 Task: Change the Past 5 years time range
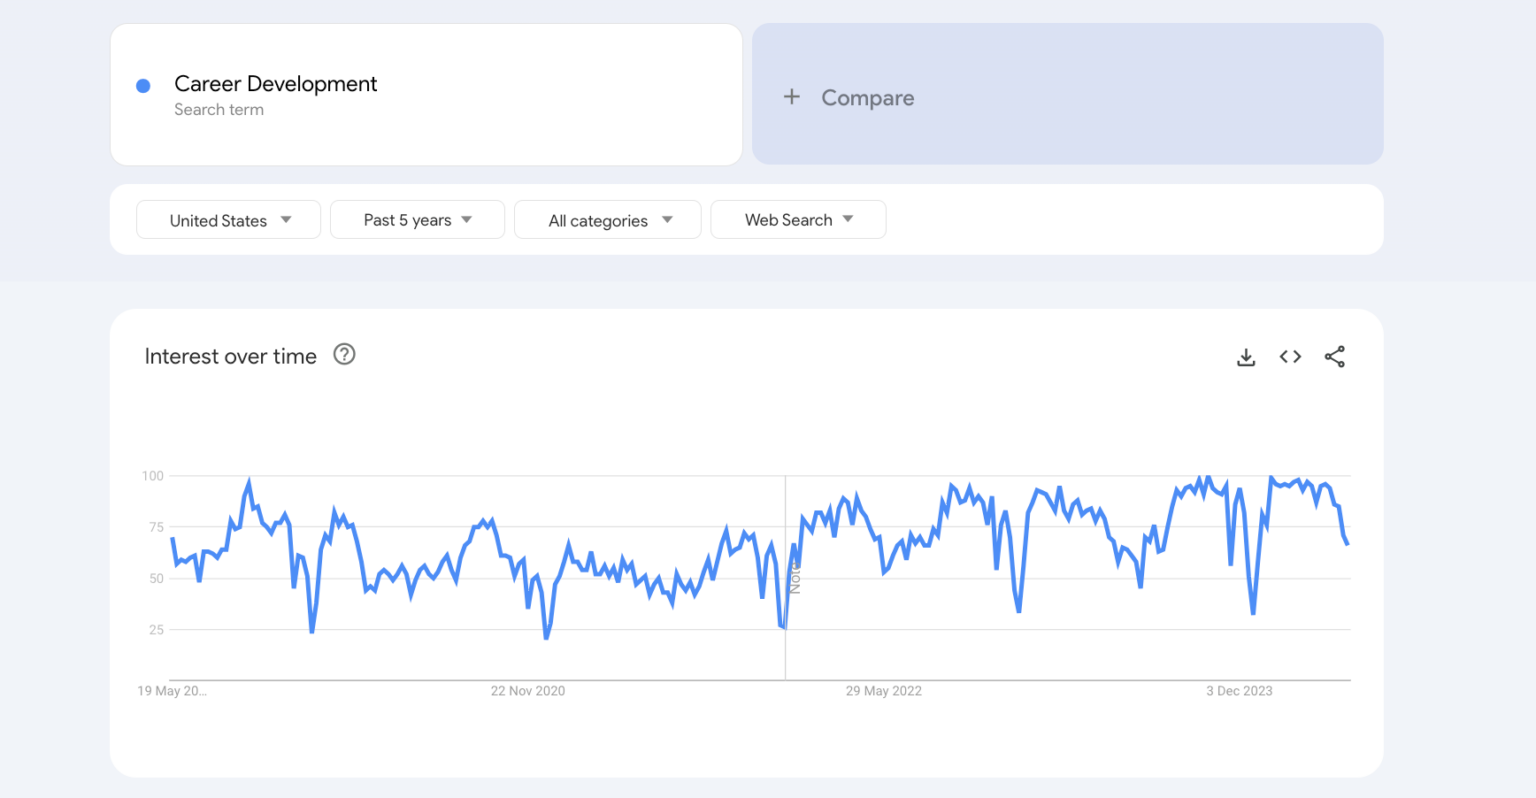point(417,219)
